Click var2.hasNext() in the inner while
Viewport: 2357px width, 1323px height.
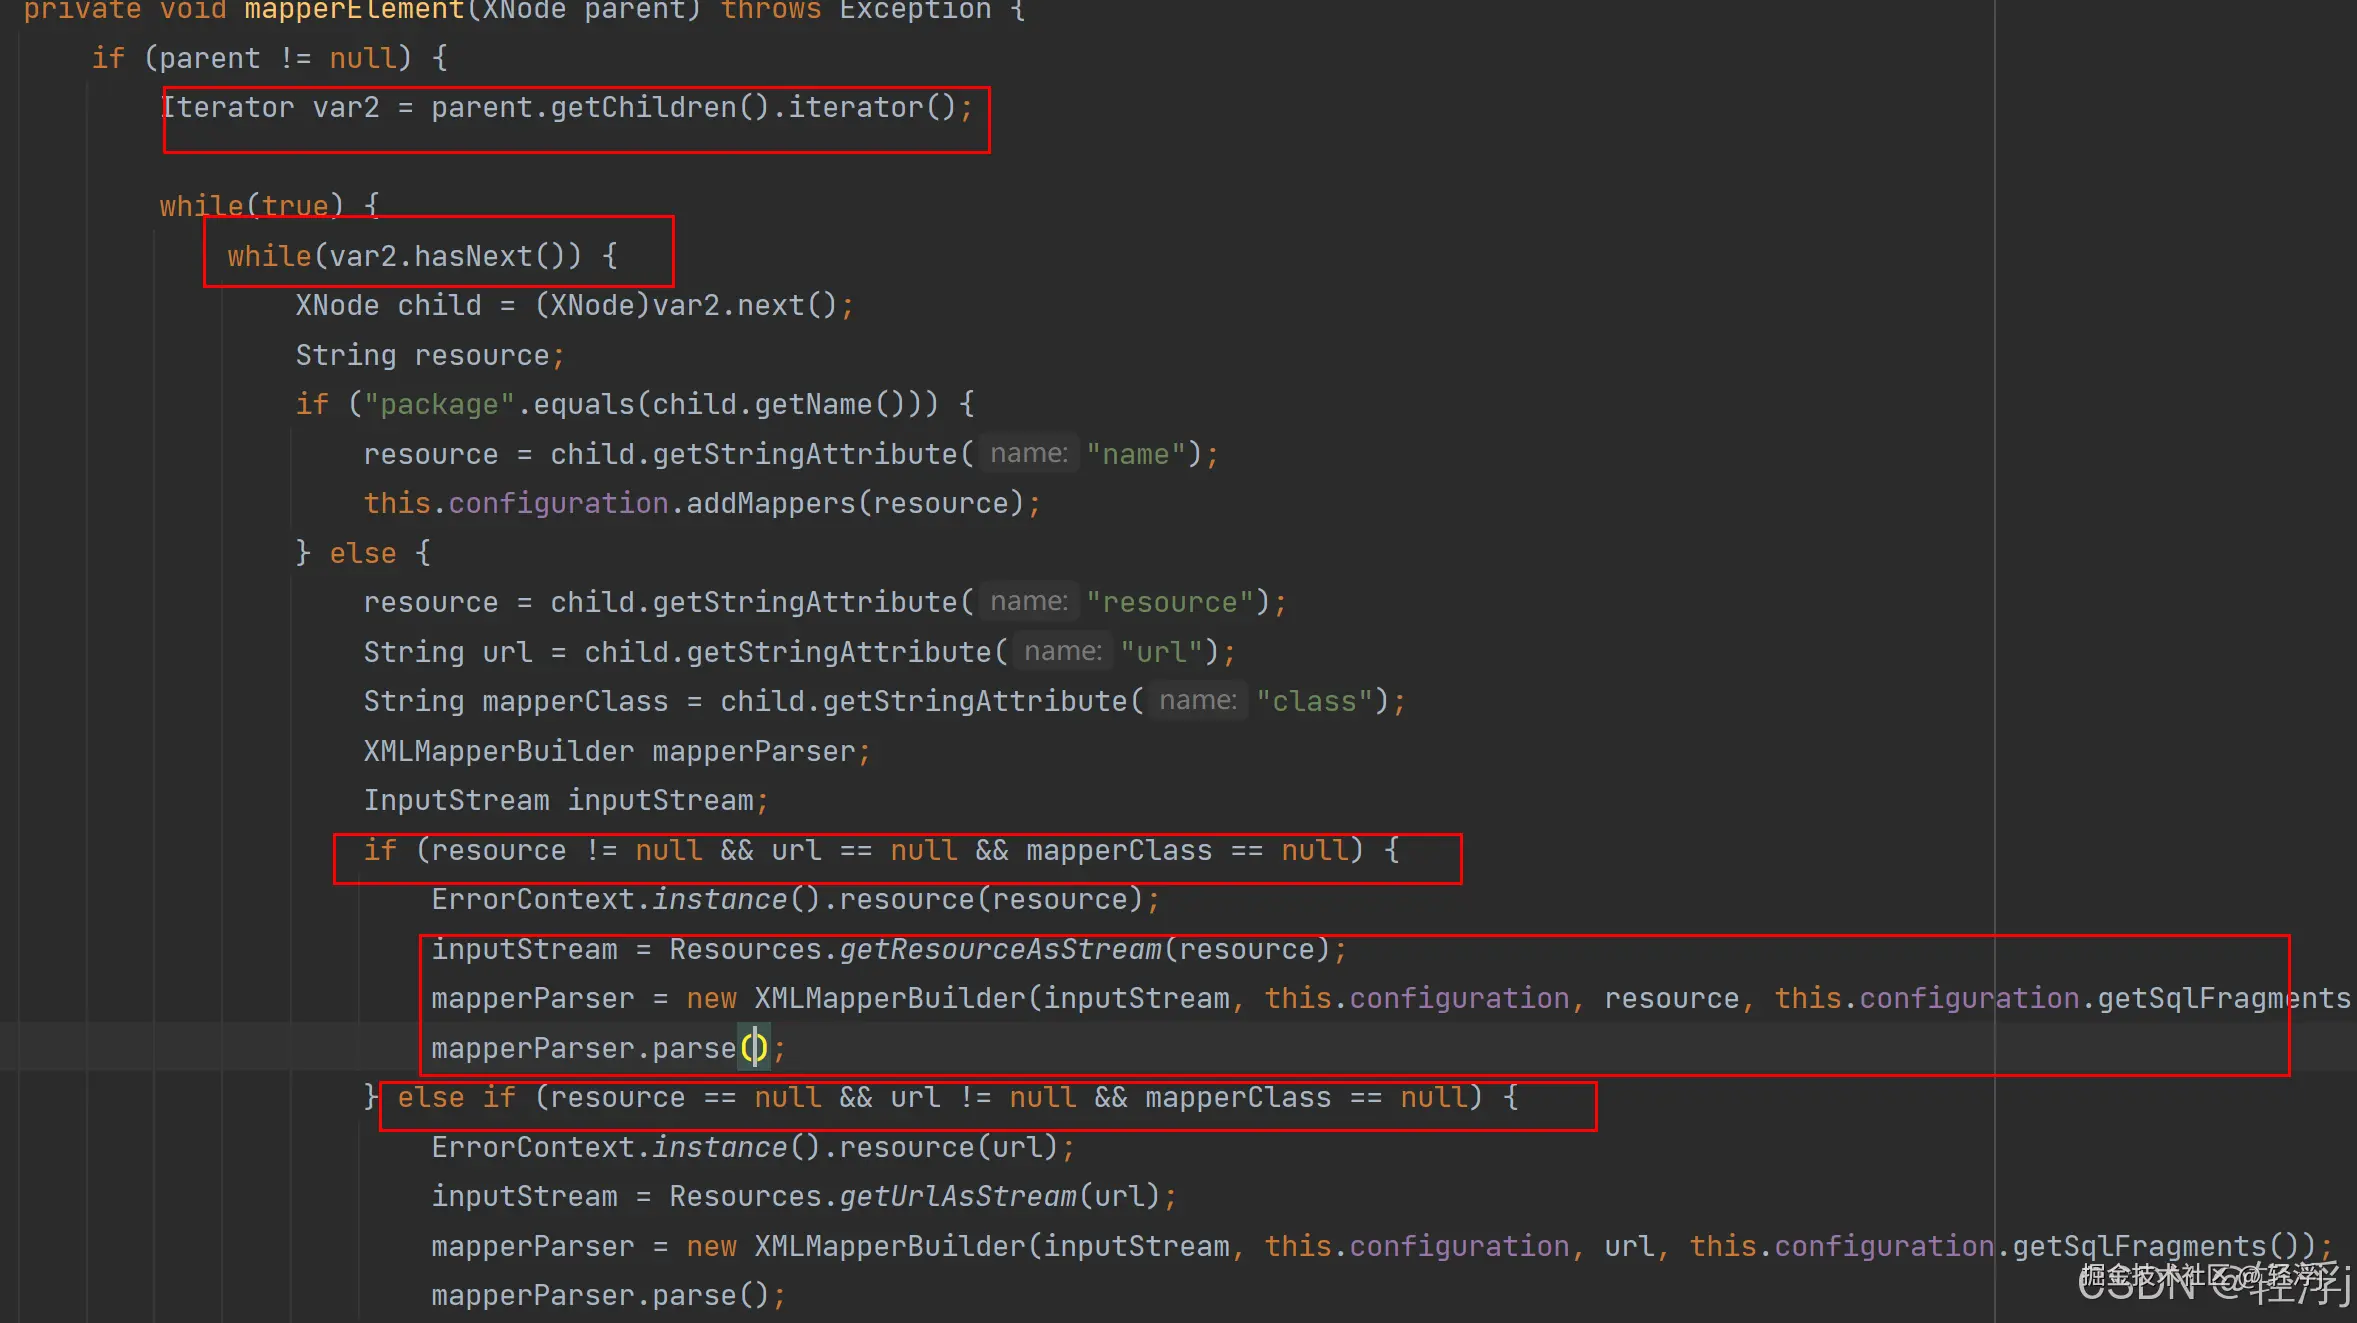pos(455,256)
